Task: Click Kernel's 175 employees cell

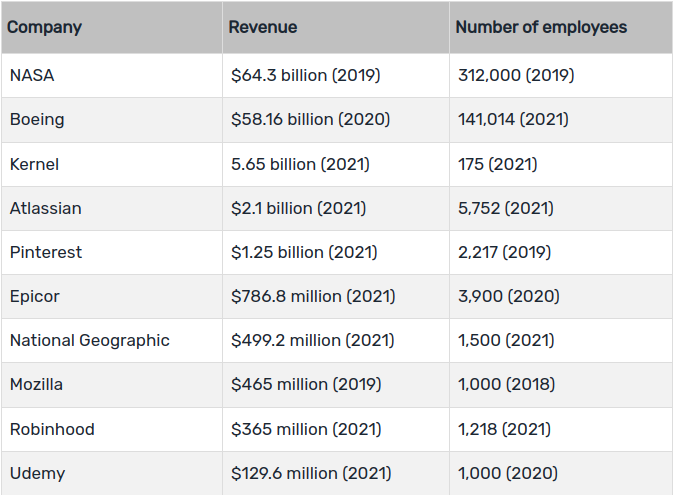Action: coord(497,164)
